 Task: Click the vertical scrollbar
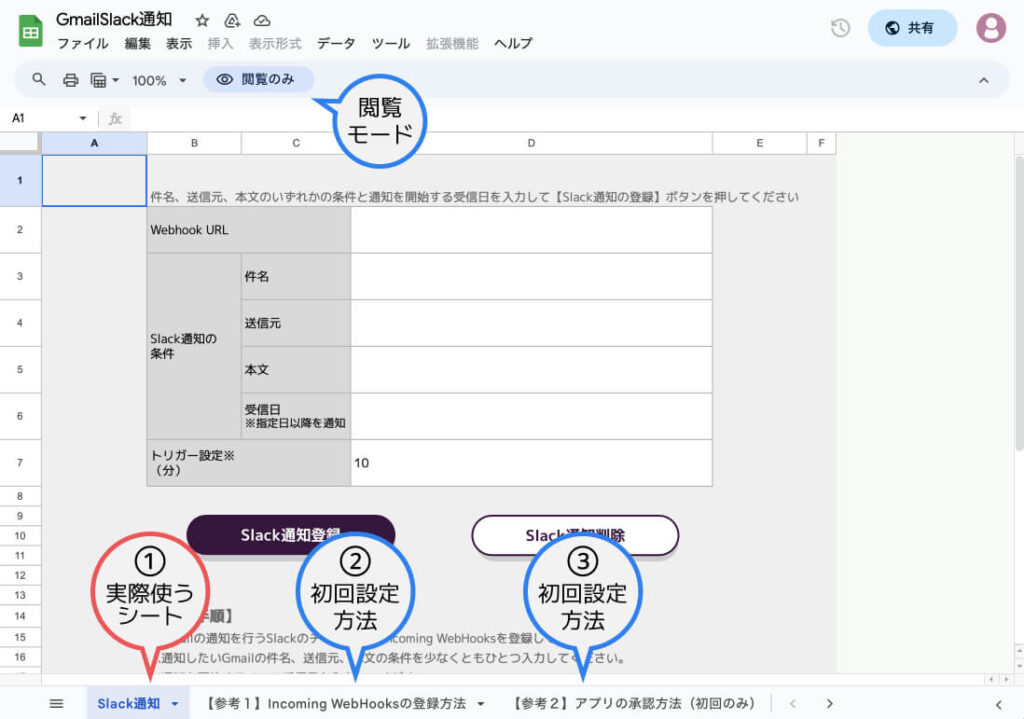(1019, 302)
